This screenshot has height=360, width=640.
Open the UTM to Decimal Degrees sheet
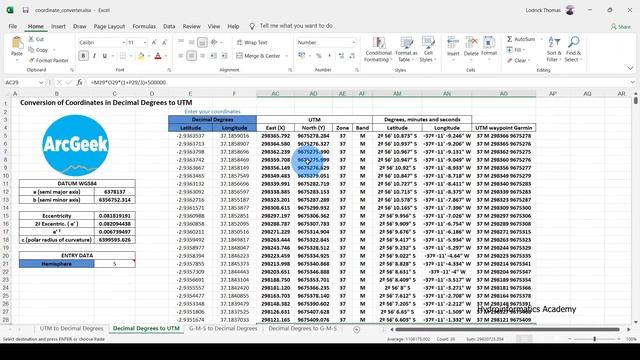pos(71,329)
